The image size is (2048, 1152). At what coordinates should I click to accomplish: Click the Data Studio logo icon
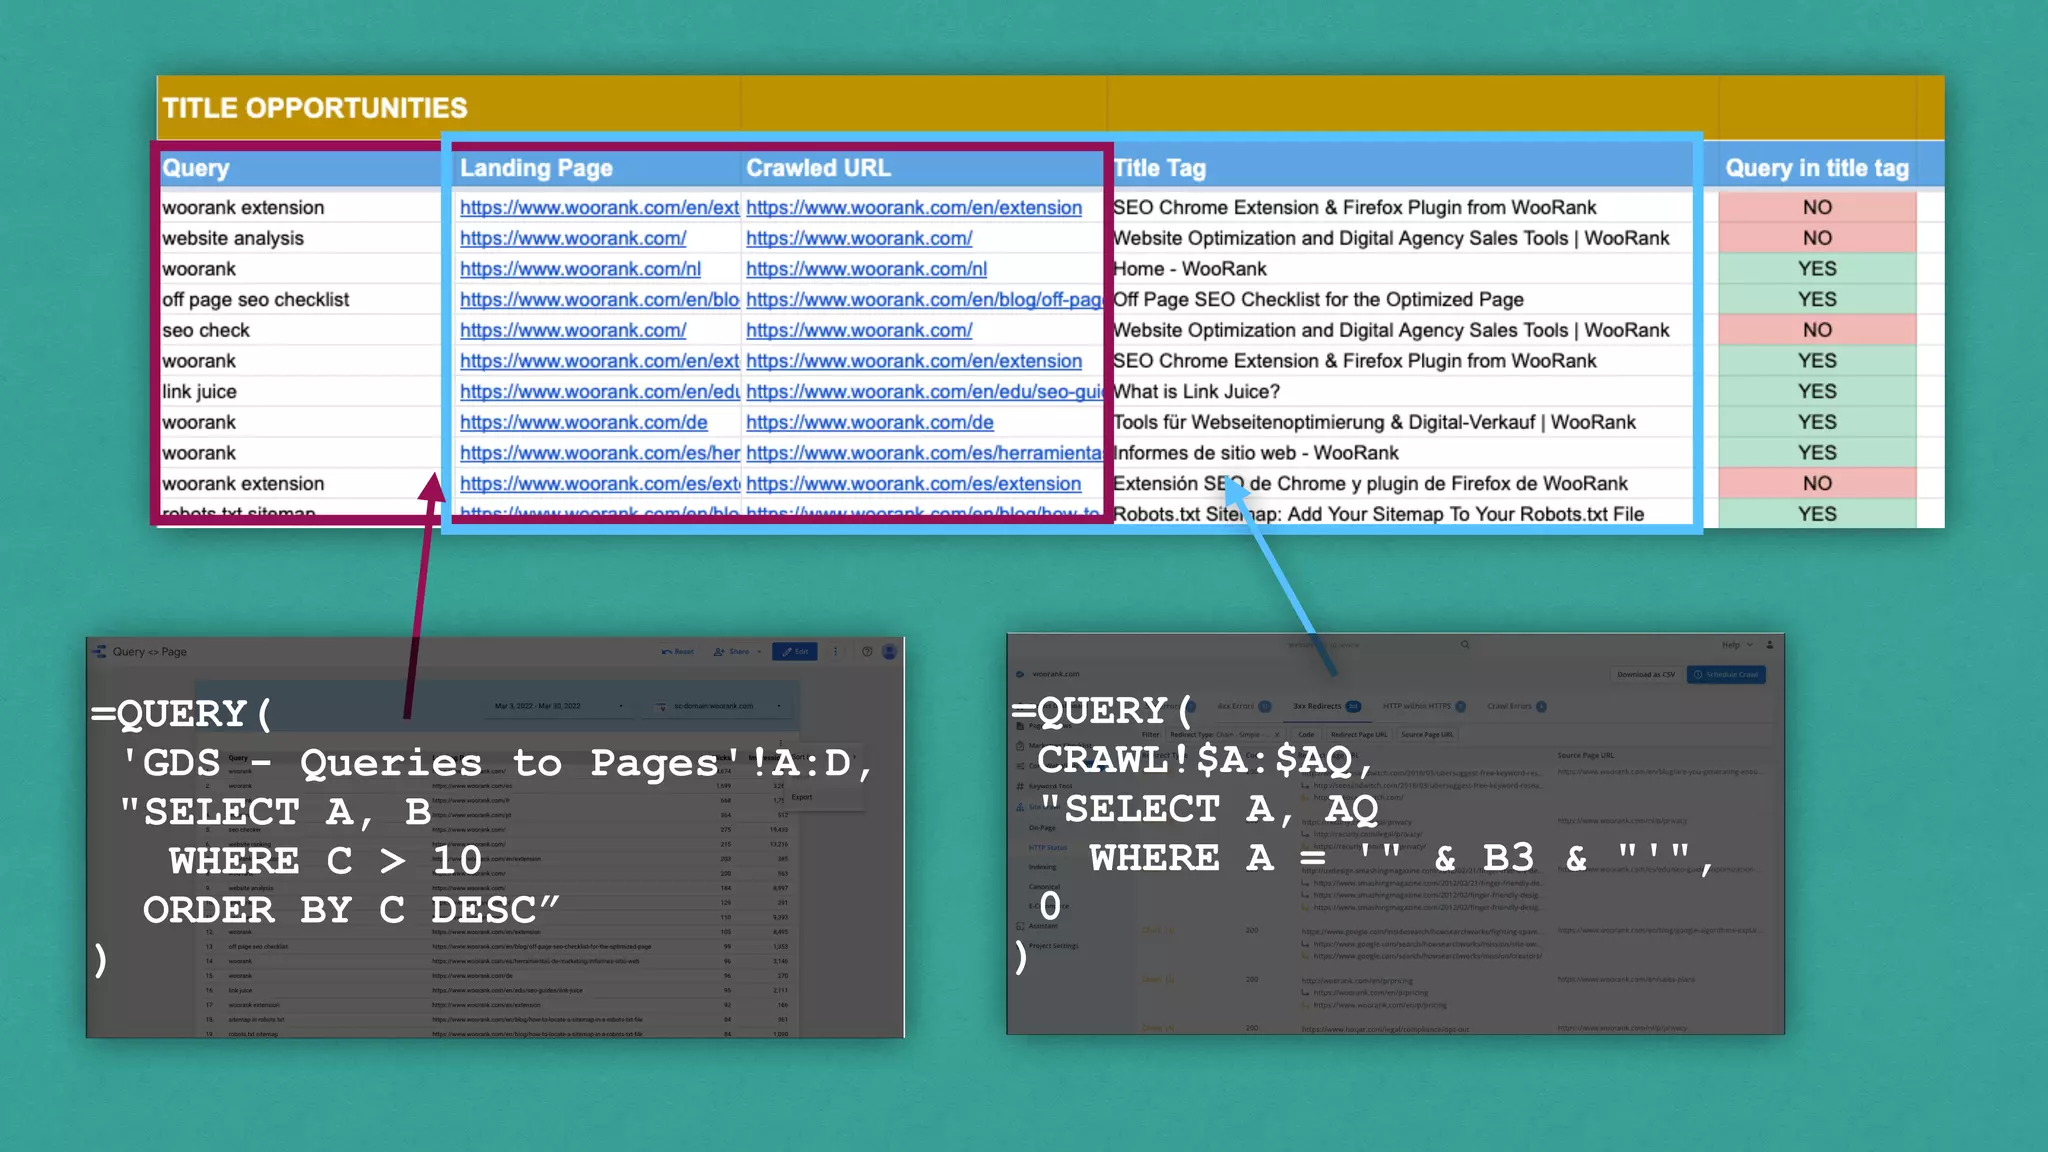[x=99, y=651]
